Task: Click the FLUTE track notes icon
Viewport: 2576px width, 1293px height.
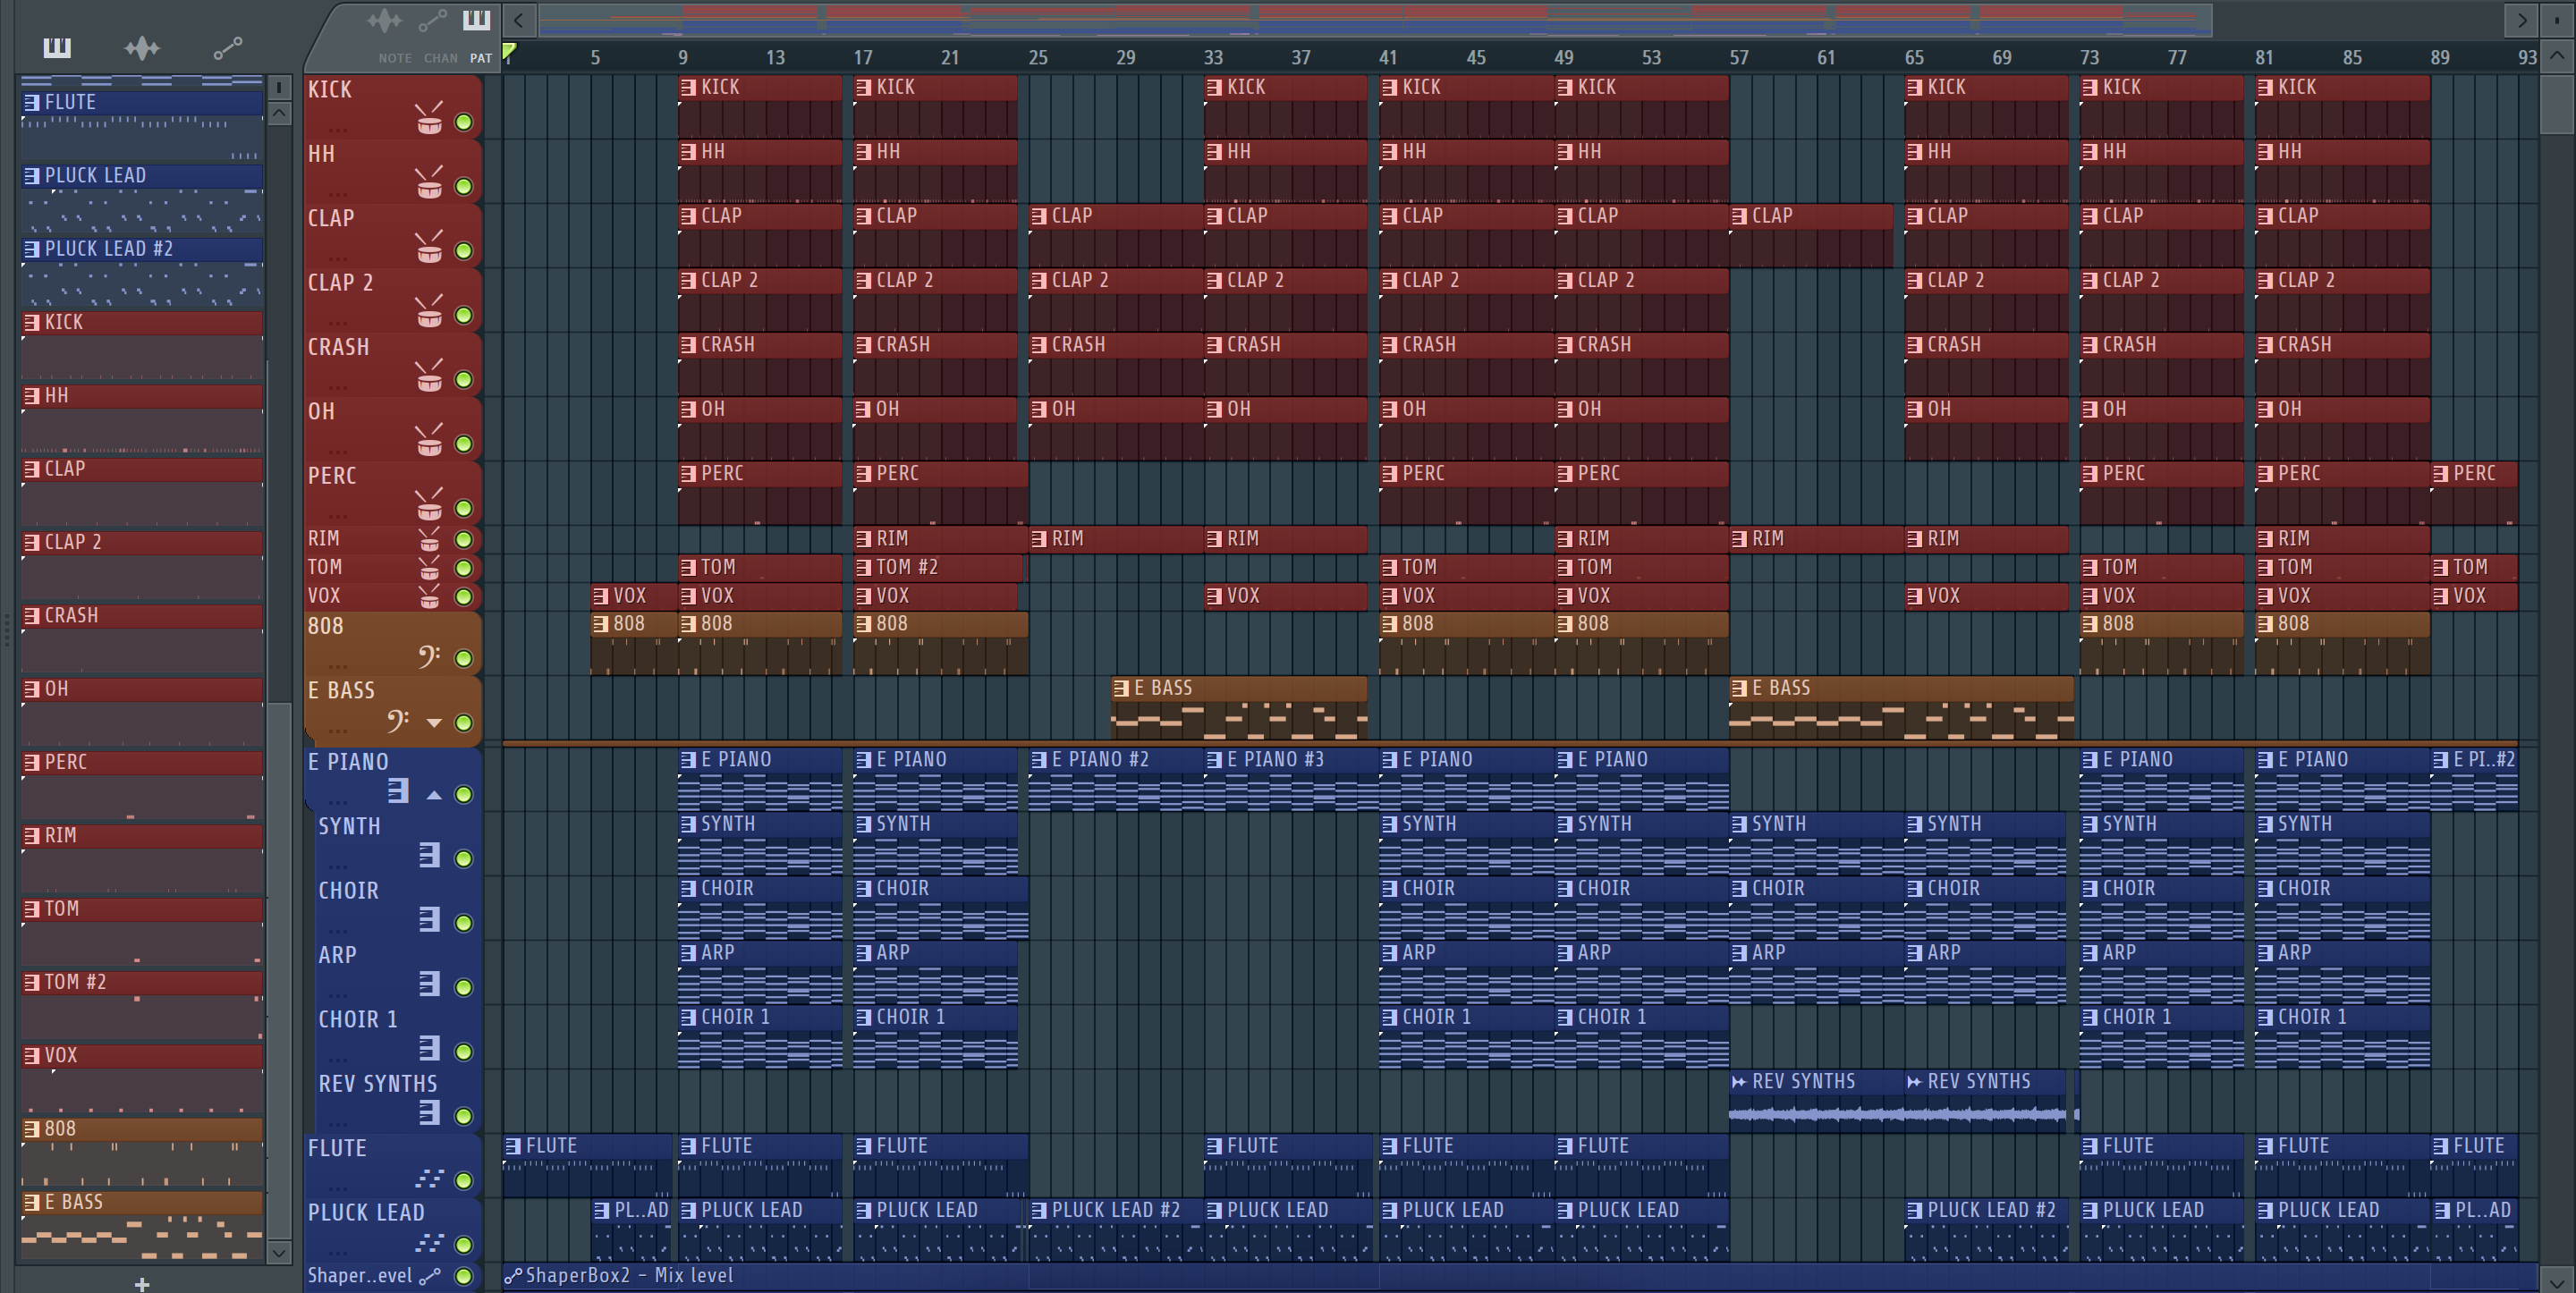Action: point(429,1178)
